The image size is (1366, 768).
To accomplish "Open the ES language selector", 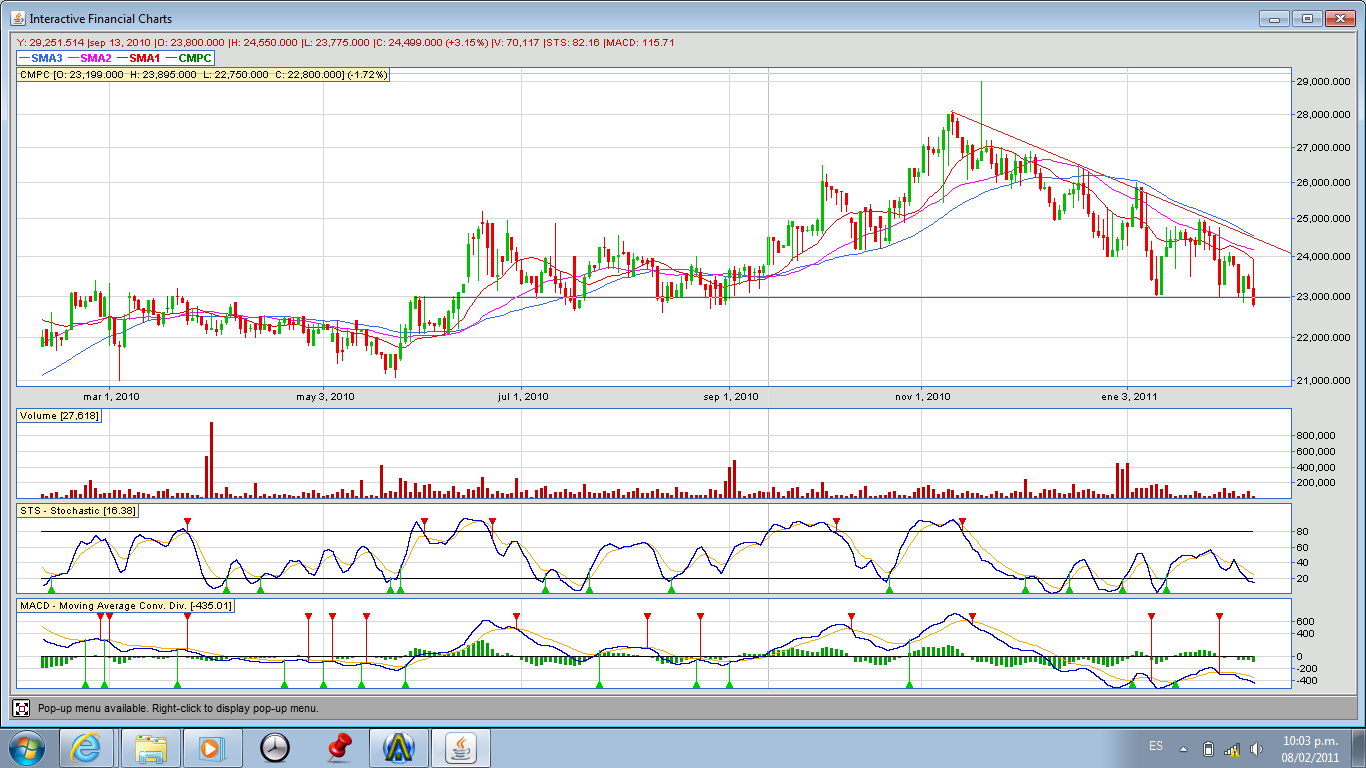I will 1156,747.
